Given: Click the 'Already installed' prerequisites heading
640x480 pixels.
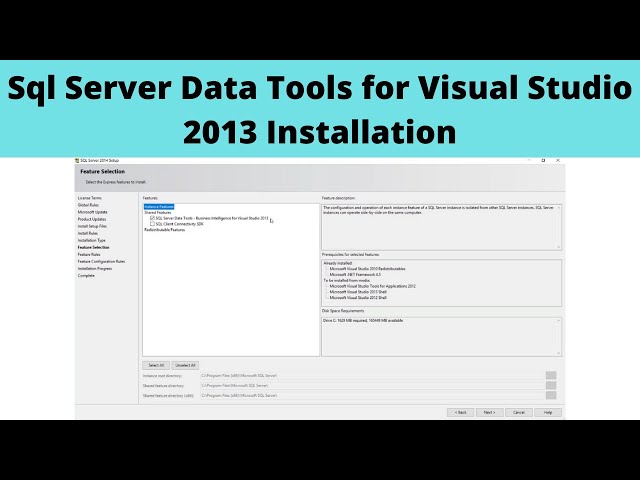Looking at the screenshot, I should [x=338, y=263].
